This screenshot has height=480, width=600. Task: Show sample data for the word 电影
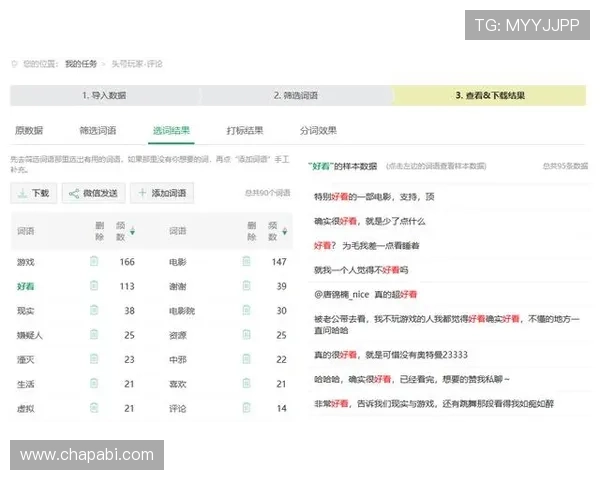click(178, 262)
